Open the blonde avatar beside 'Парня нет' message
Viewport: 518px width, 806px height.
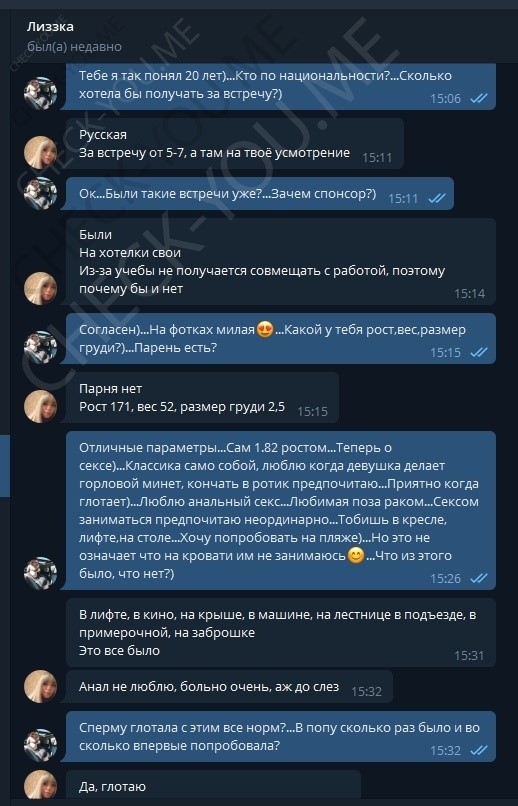(41, 407)
